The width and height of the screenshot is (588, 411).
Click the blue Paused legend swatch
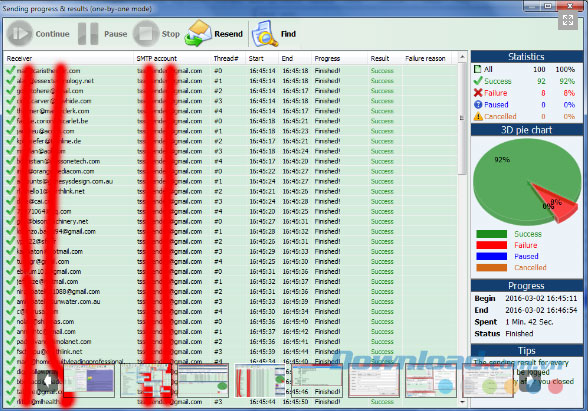[491, 256]
